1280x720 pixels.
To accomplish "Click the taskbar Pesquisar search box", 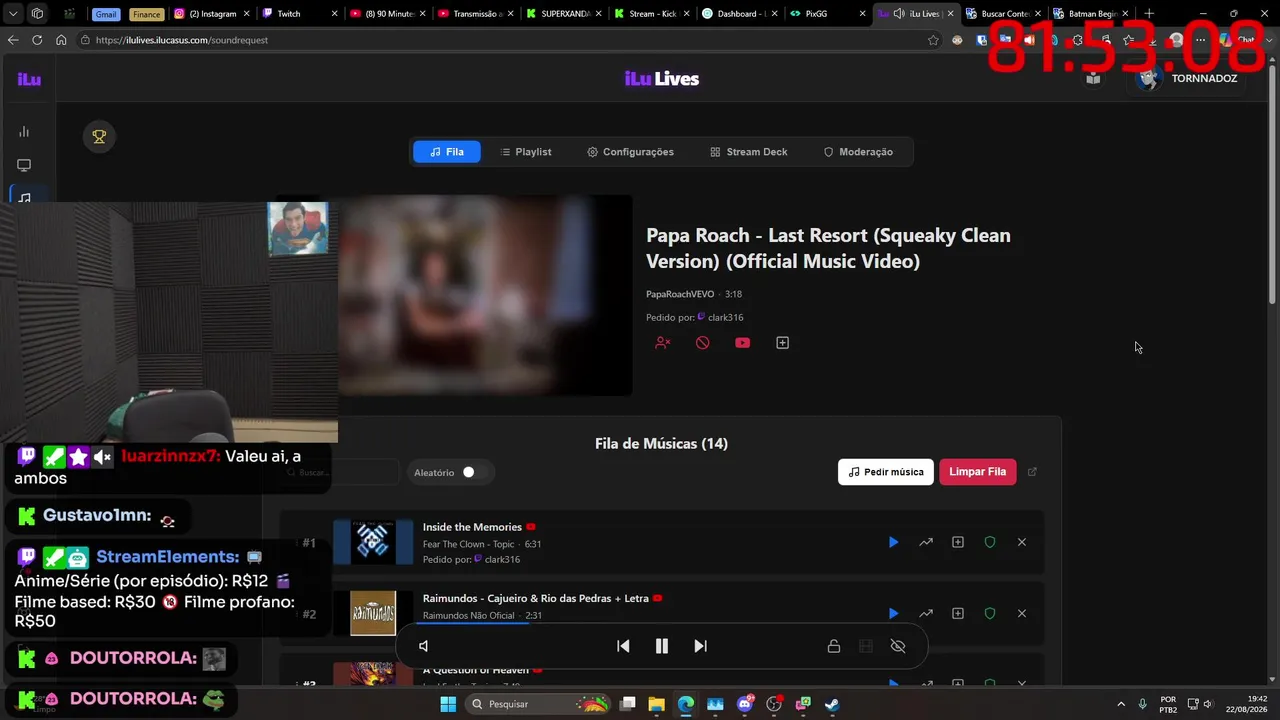I will click(539, 704).
